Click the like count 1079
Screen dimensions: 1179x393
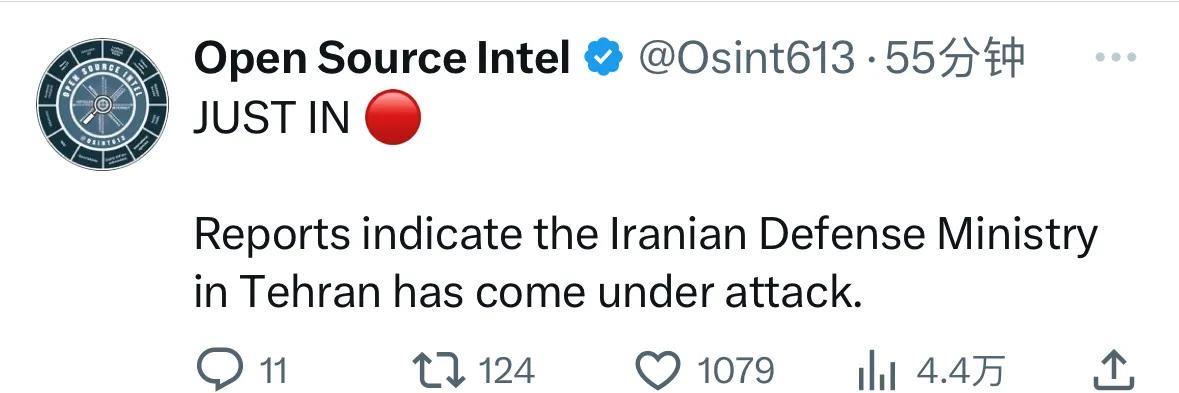click(735, 371)
